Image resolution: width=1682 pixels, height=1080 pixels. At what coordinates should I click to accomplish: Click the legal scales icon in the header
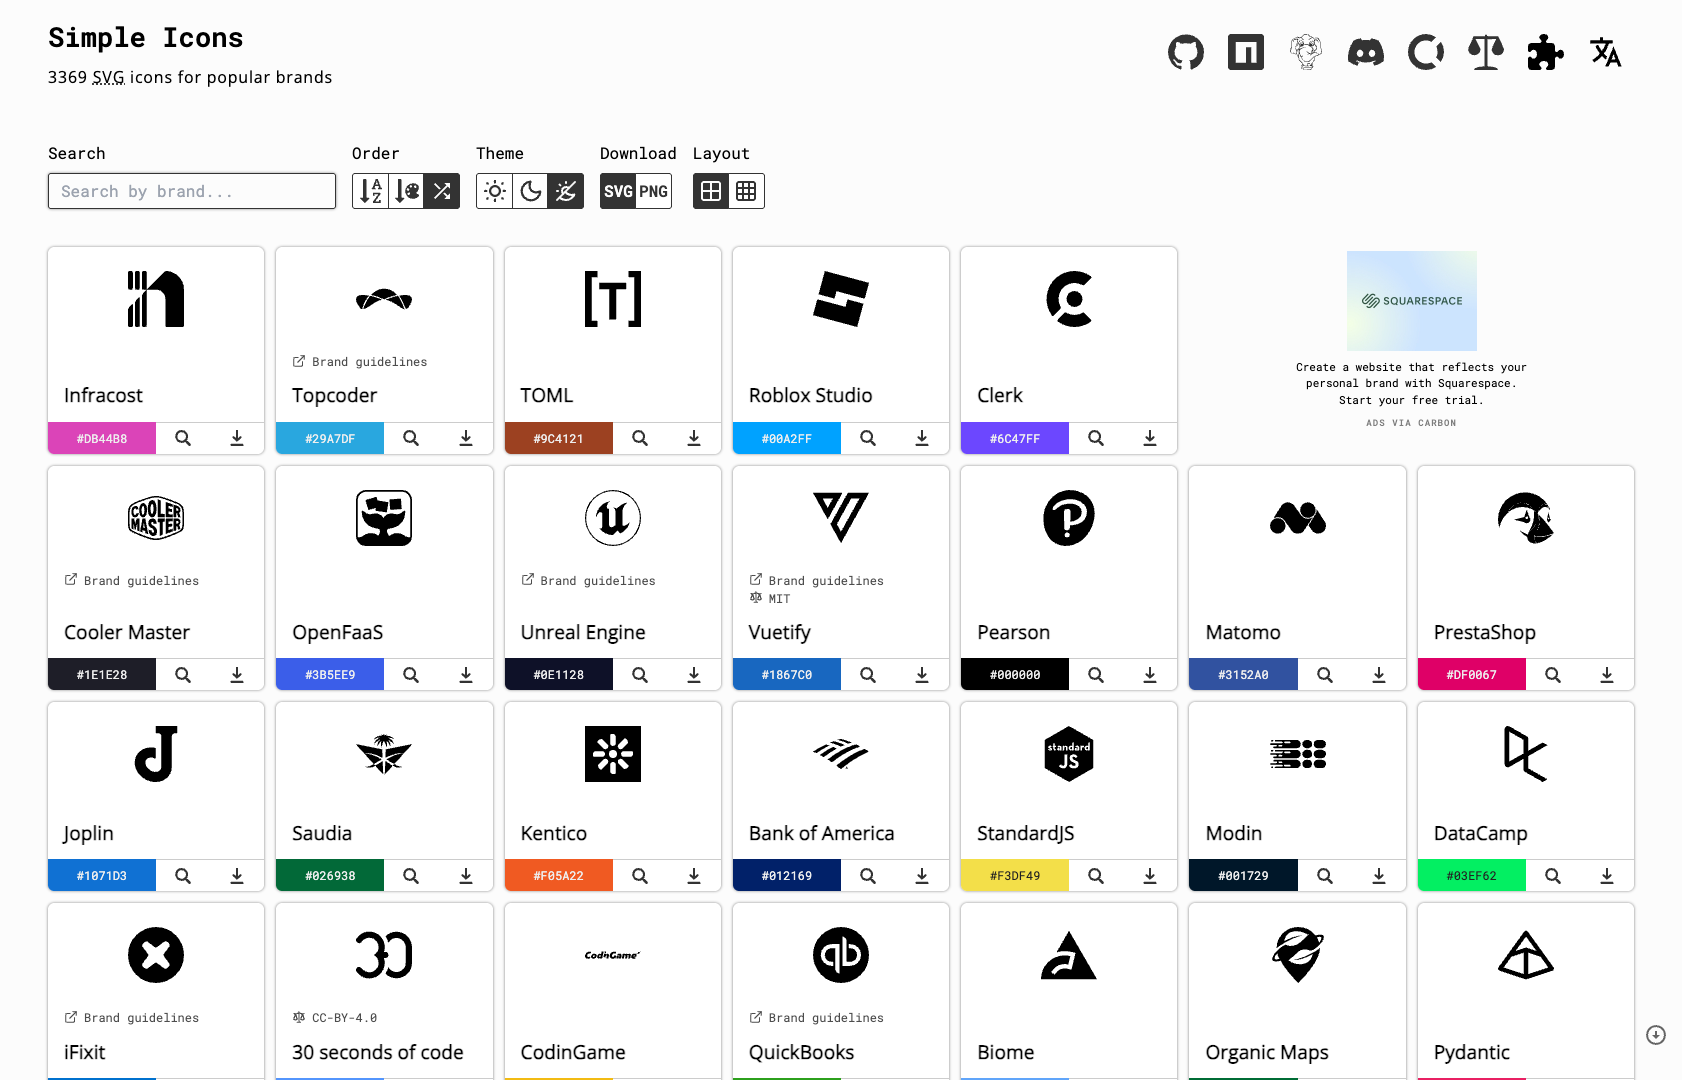click(x=1485, y=52)
